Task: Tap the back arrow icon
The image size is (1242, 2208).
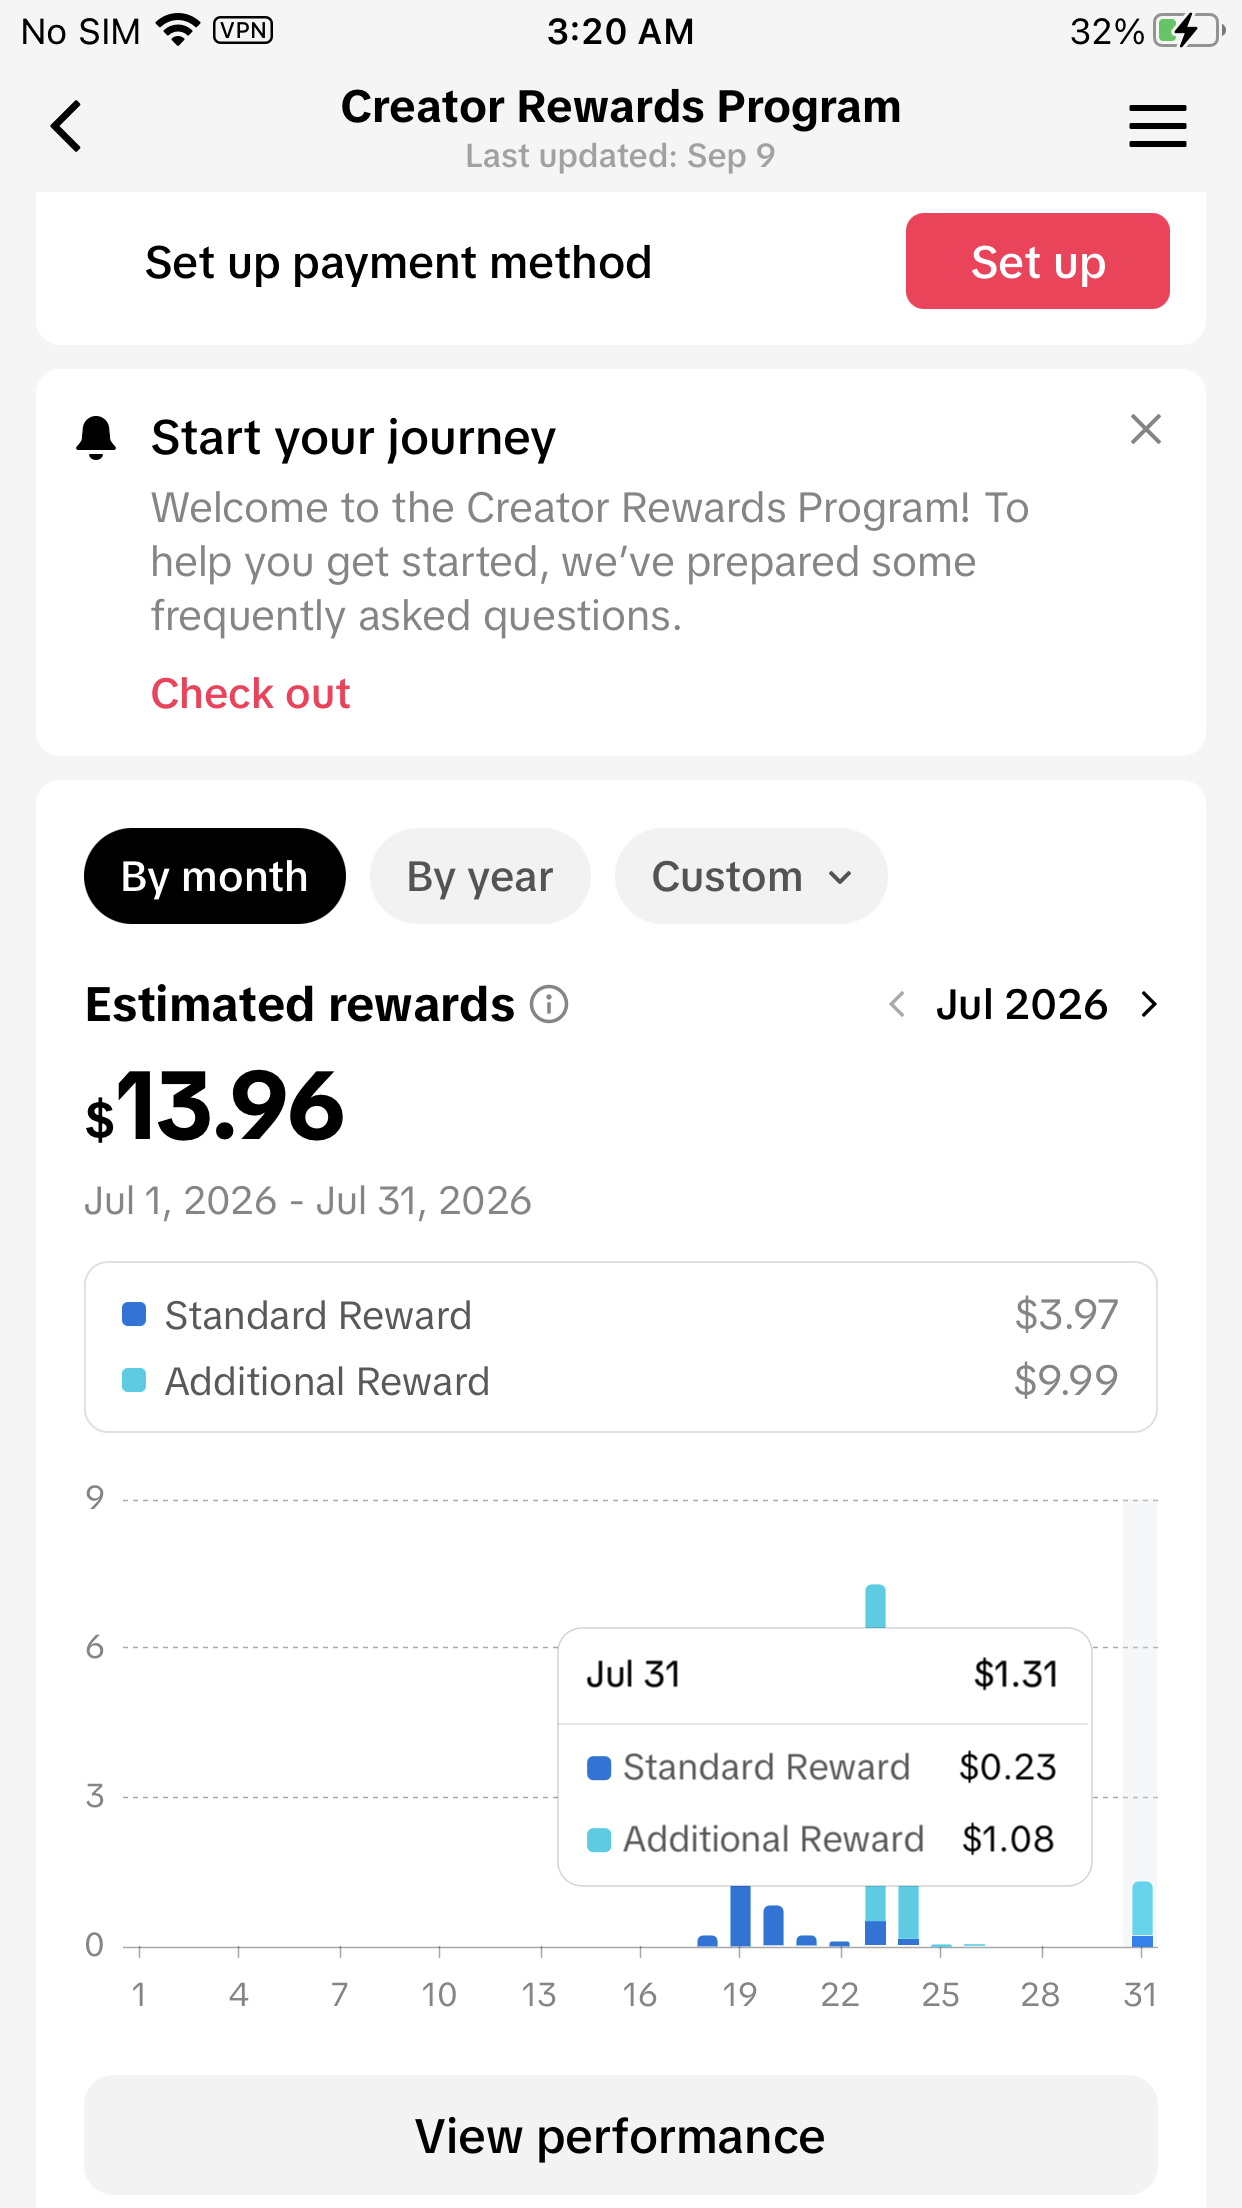Action: (66, 126)
